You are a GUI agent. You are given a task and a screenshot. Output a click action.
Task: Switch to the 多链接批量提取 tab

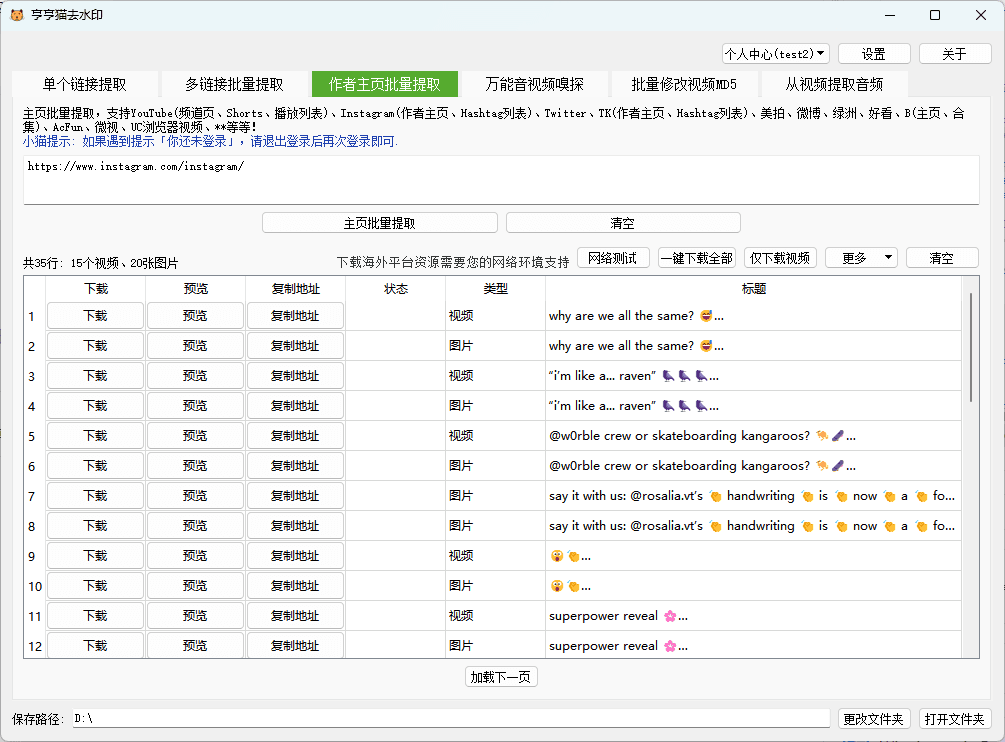click(x=235, y=84)
